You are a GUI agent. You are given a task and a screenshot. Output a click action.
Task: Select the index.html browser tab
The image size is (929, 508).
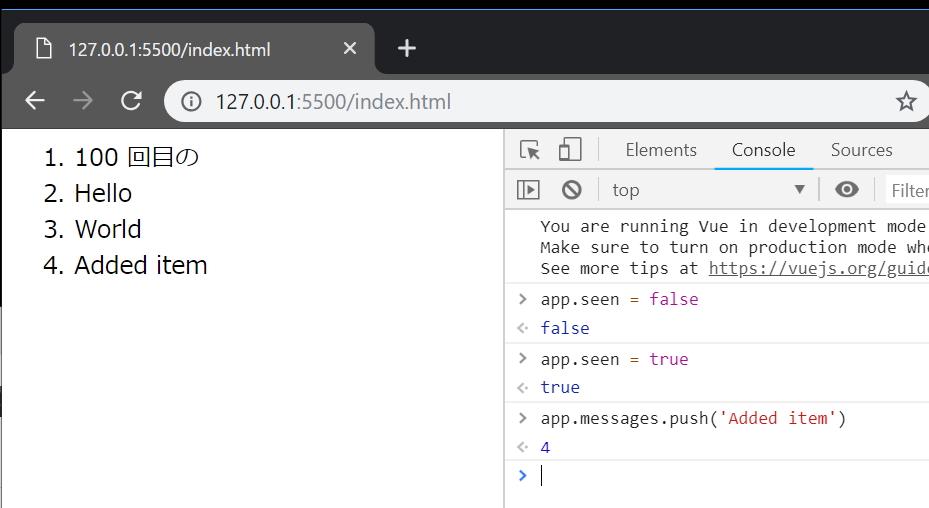194,49
